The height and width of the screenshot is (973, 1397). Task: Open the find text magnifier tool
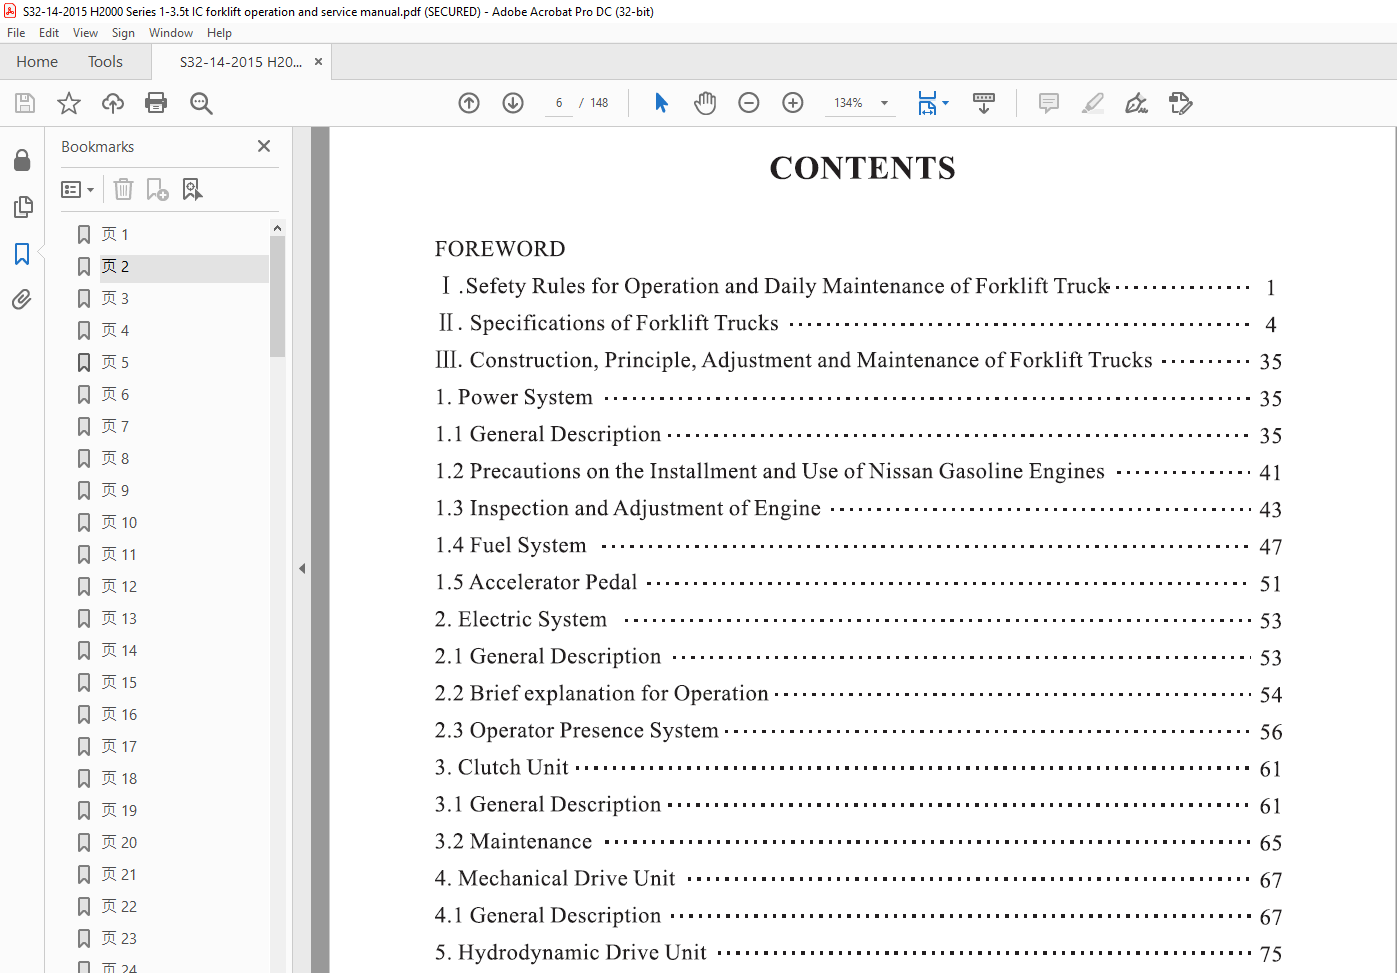[x=201, y=103]
